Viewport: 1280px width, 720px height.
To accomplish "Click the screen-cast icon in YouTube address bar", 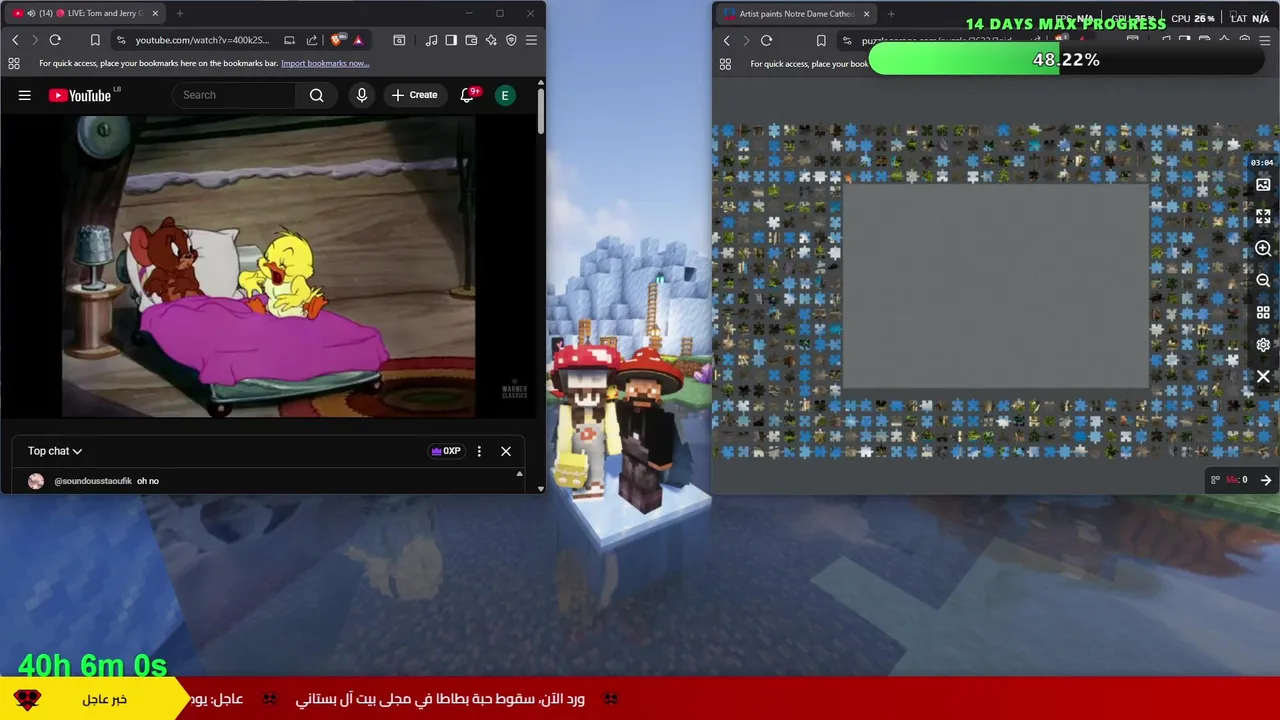I will [289, 40].
